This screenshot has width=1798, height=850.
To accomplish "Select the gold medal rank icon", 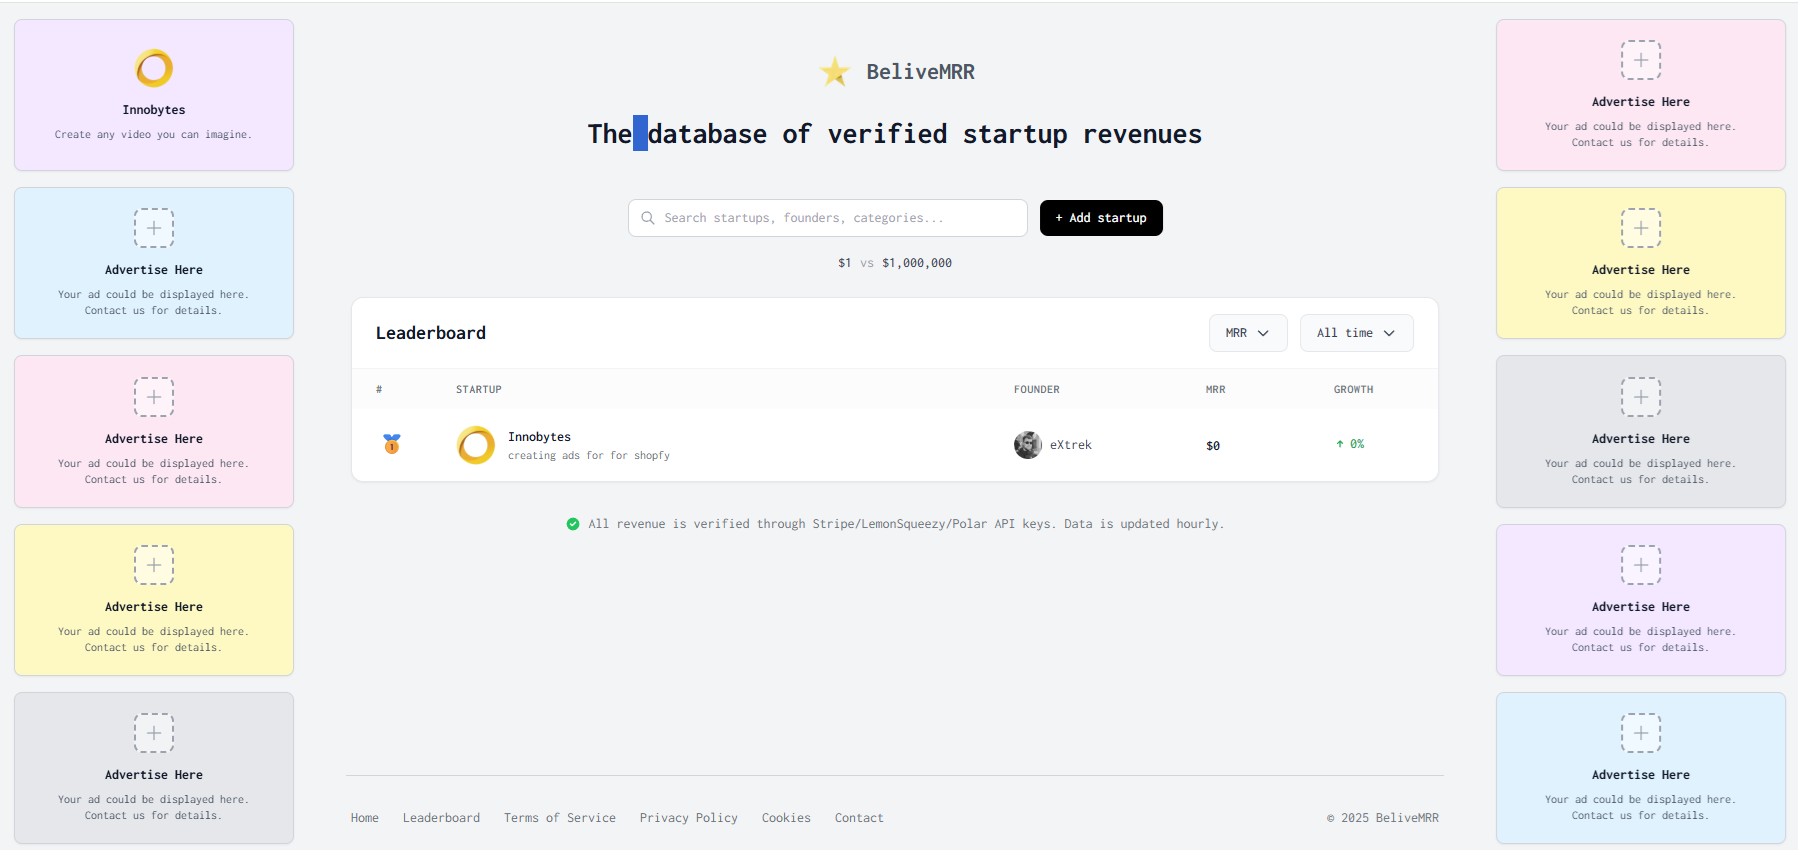I will [x=391, y=444].
